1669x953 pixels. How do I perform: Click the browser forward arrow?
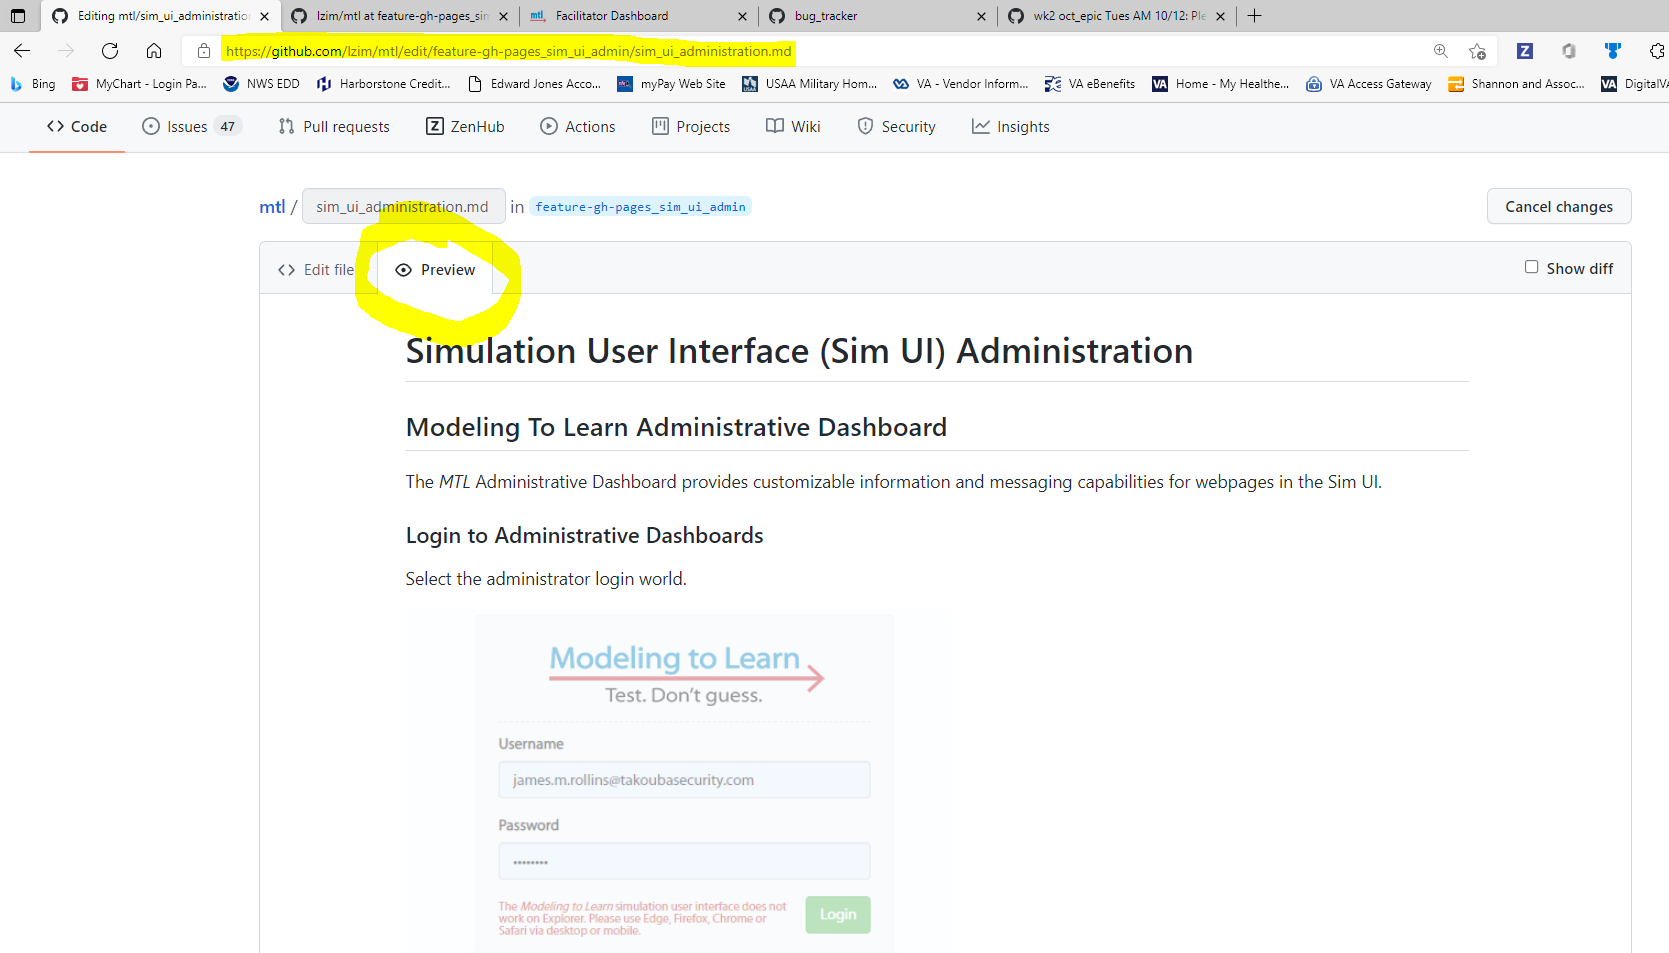click(x=65, y=50)
